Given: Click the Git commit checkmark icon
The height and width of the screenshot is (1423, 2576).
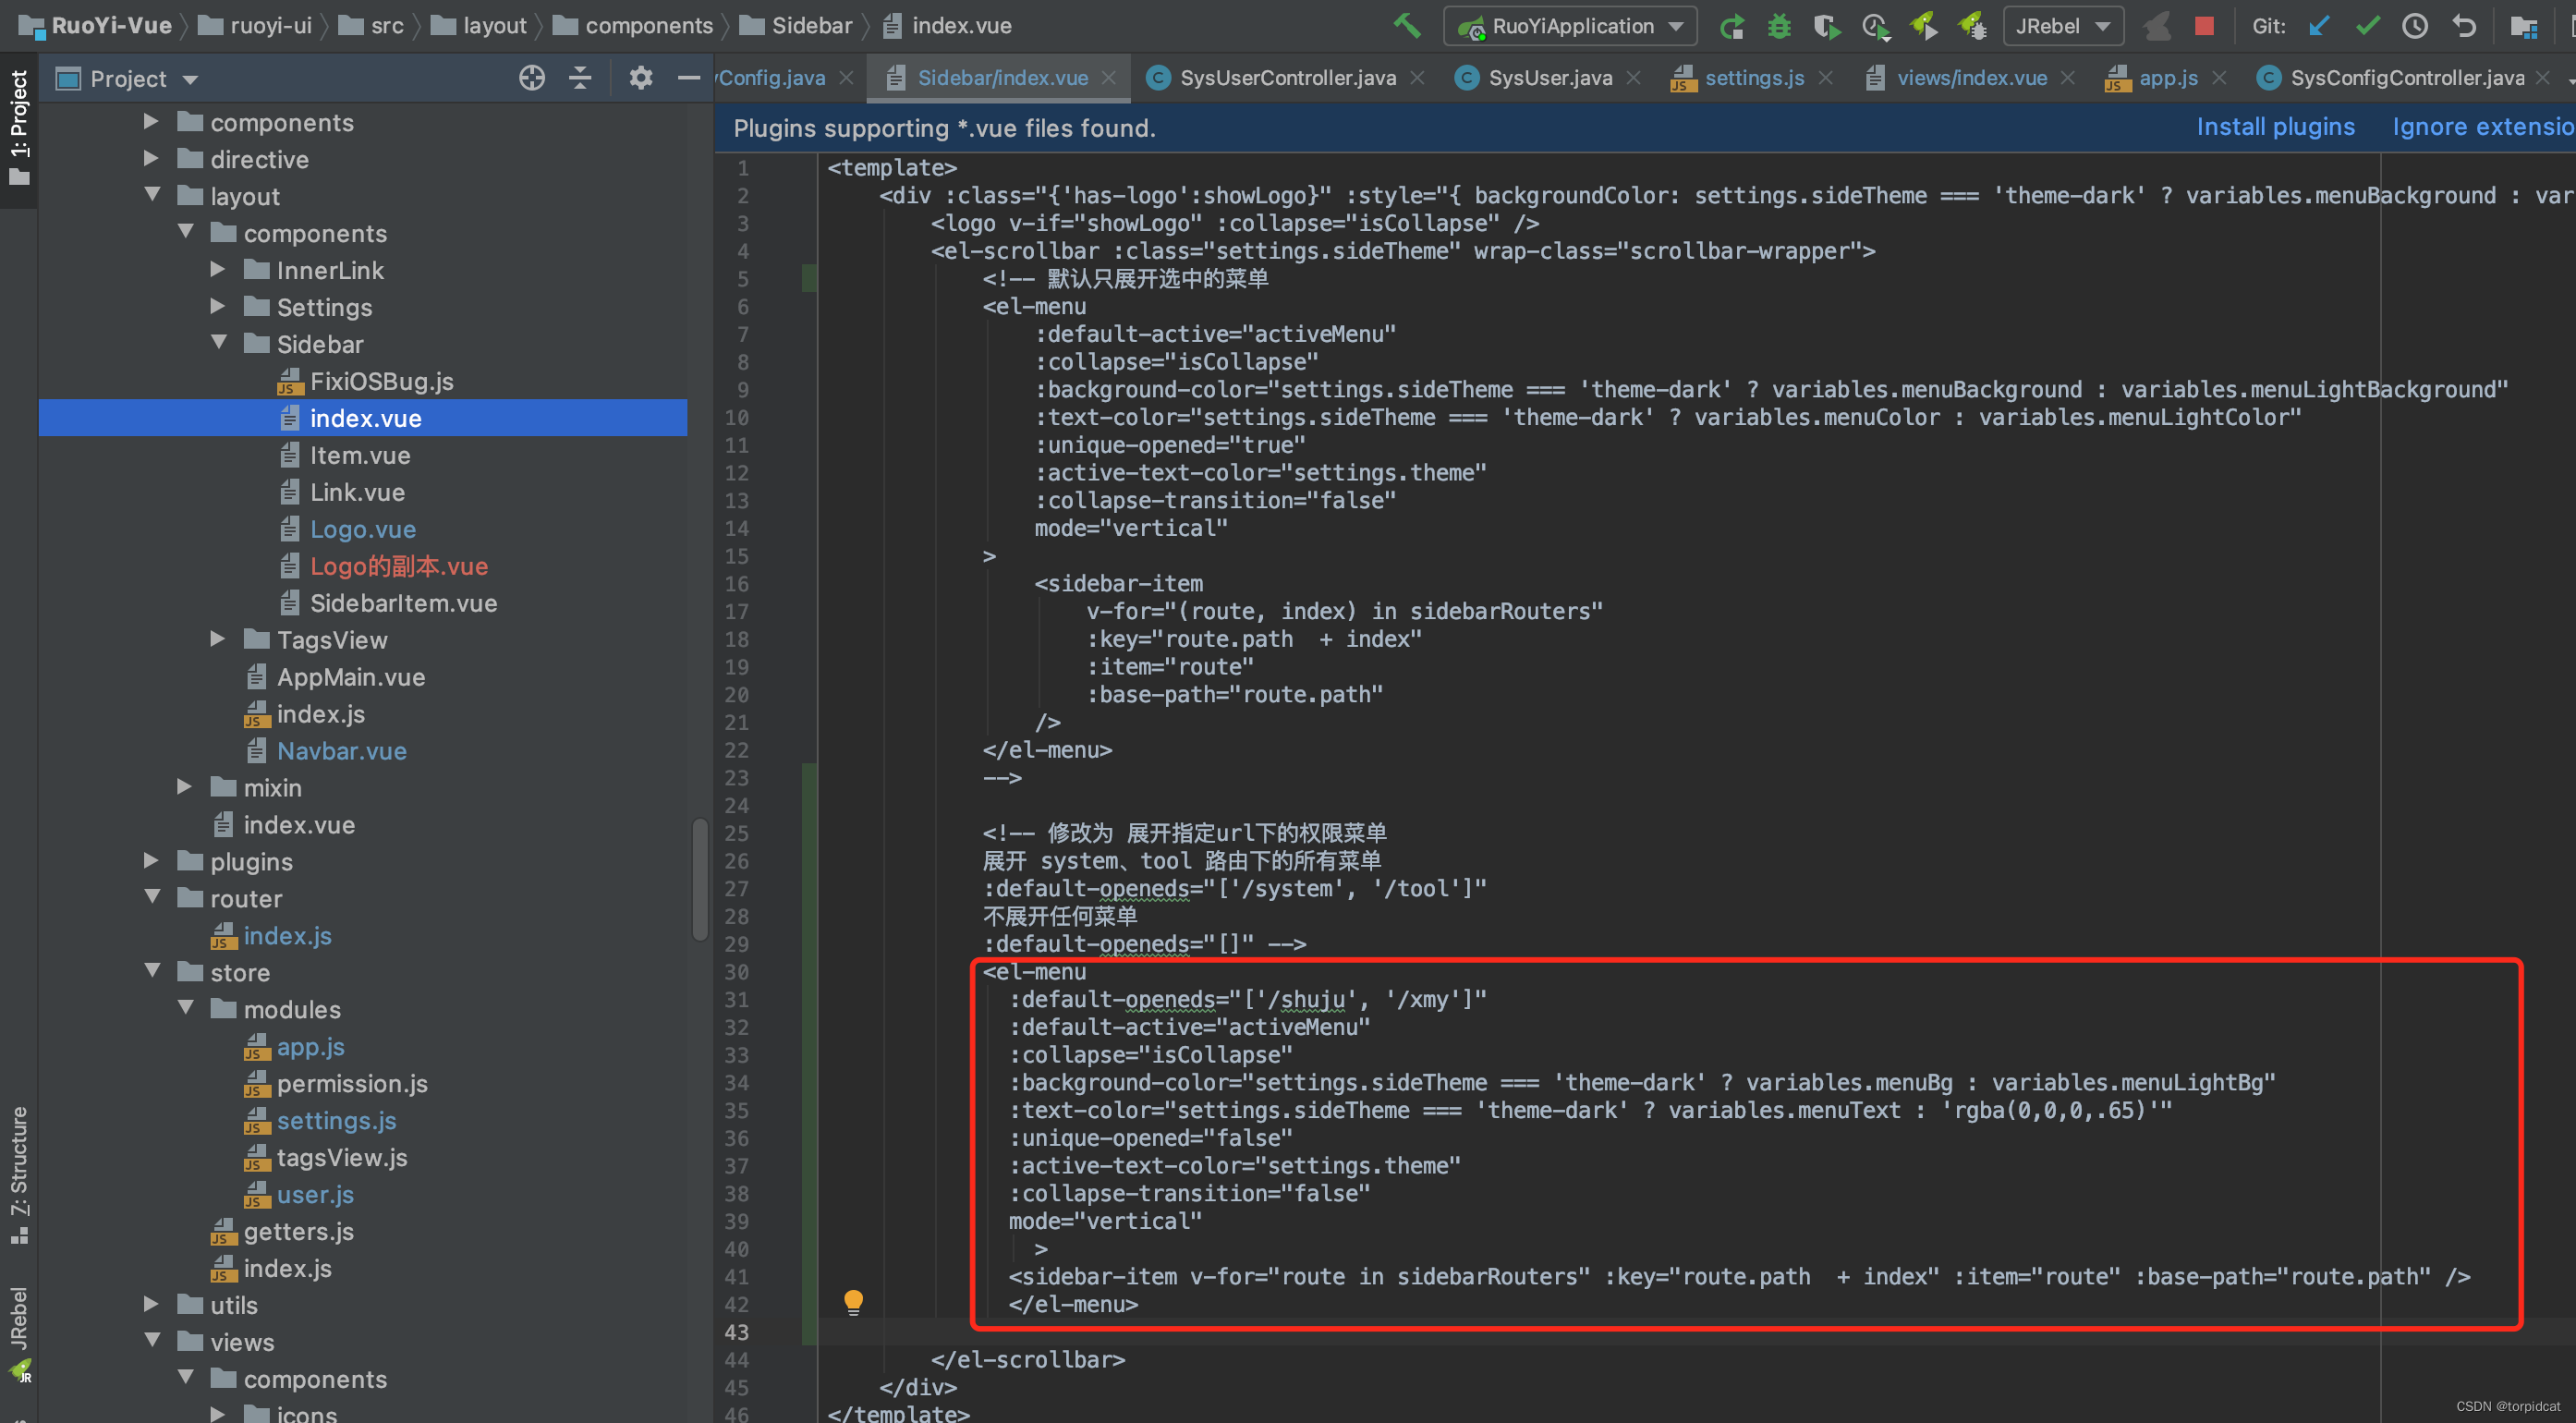Looking at the screenshot, I should [x=2367, y=26].
